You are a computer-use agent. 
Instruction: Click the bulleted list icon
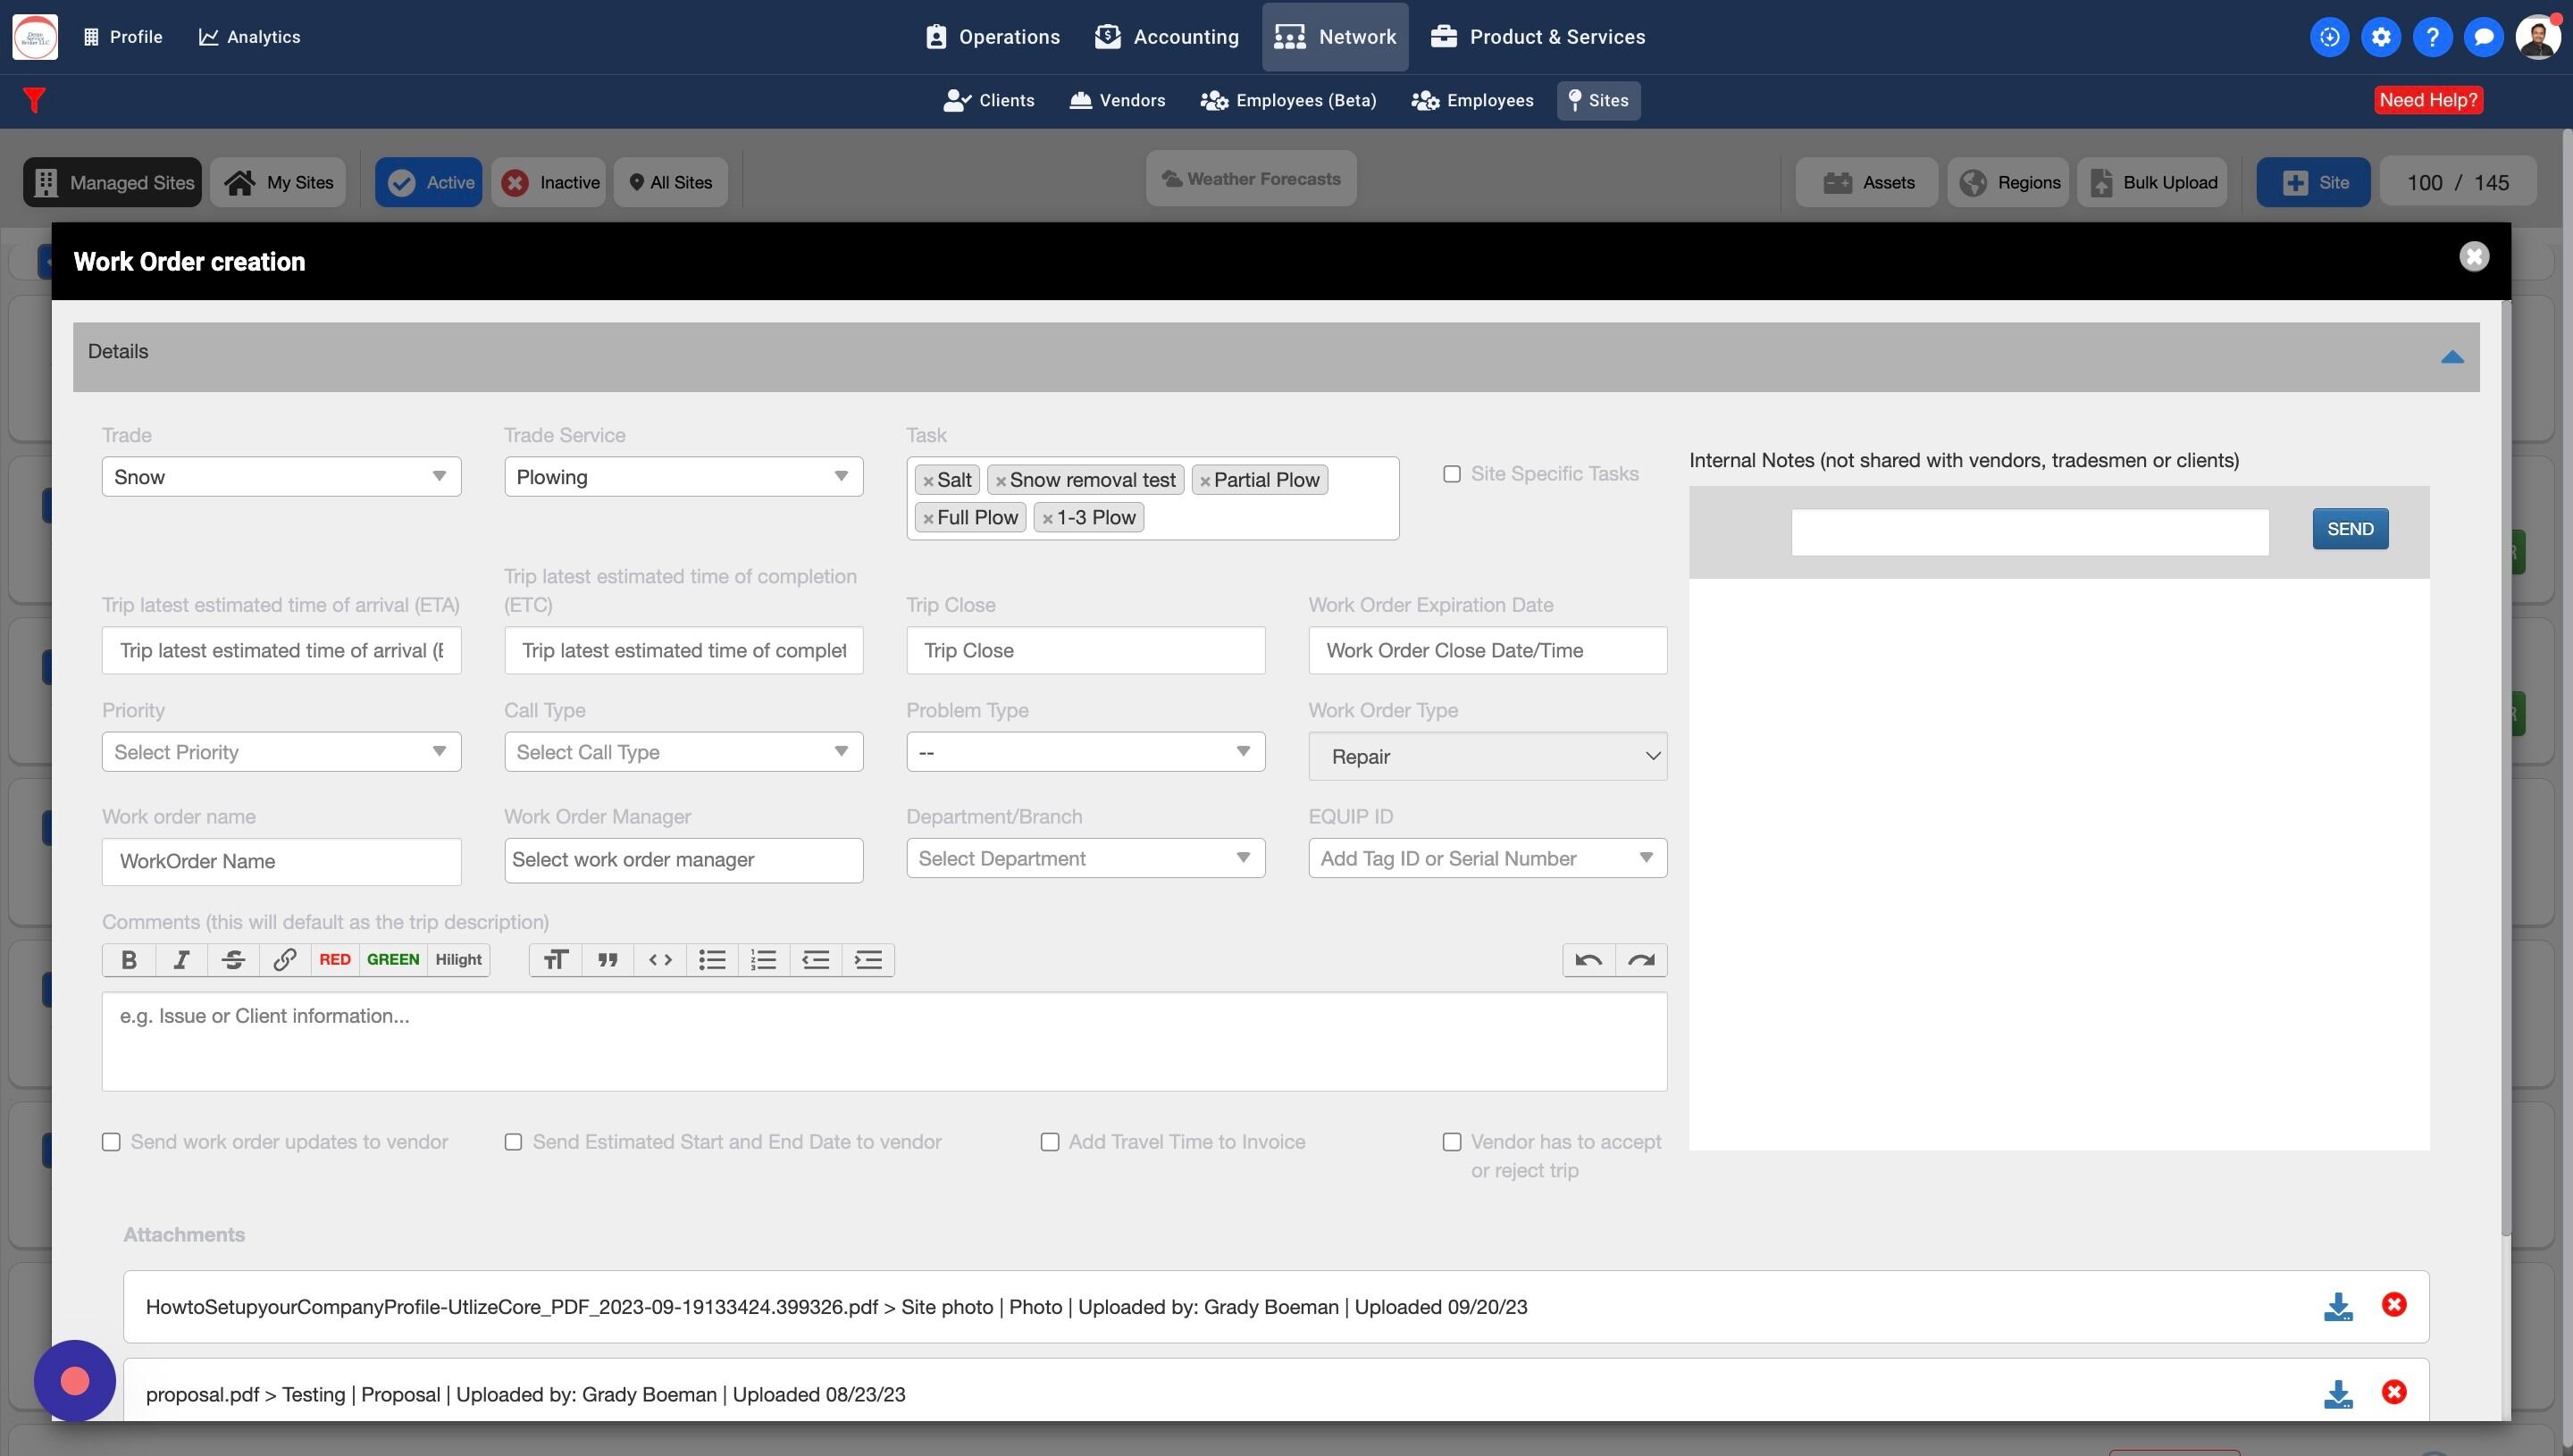pyautogui.click(x=712, y=960)
